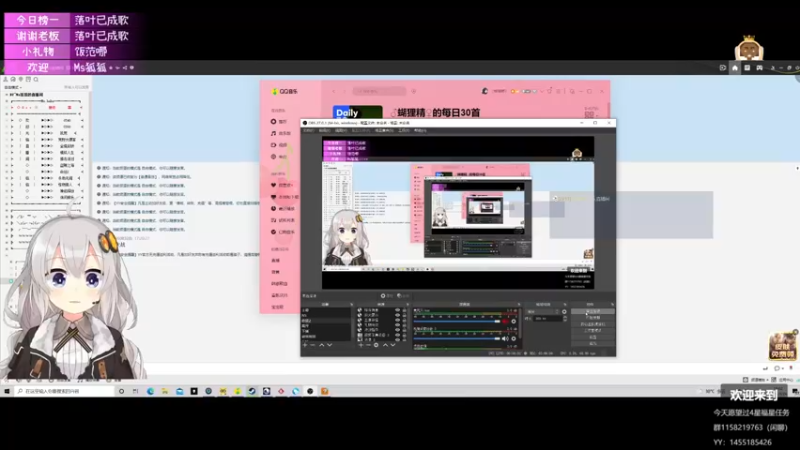Open the mode dropdown at top-left panel
The width and height of the screenshot is (800, 450).
click(13, 87)
